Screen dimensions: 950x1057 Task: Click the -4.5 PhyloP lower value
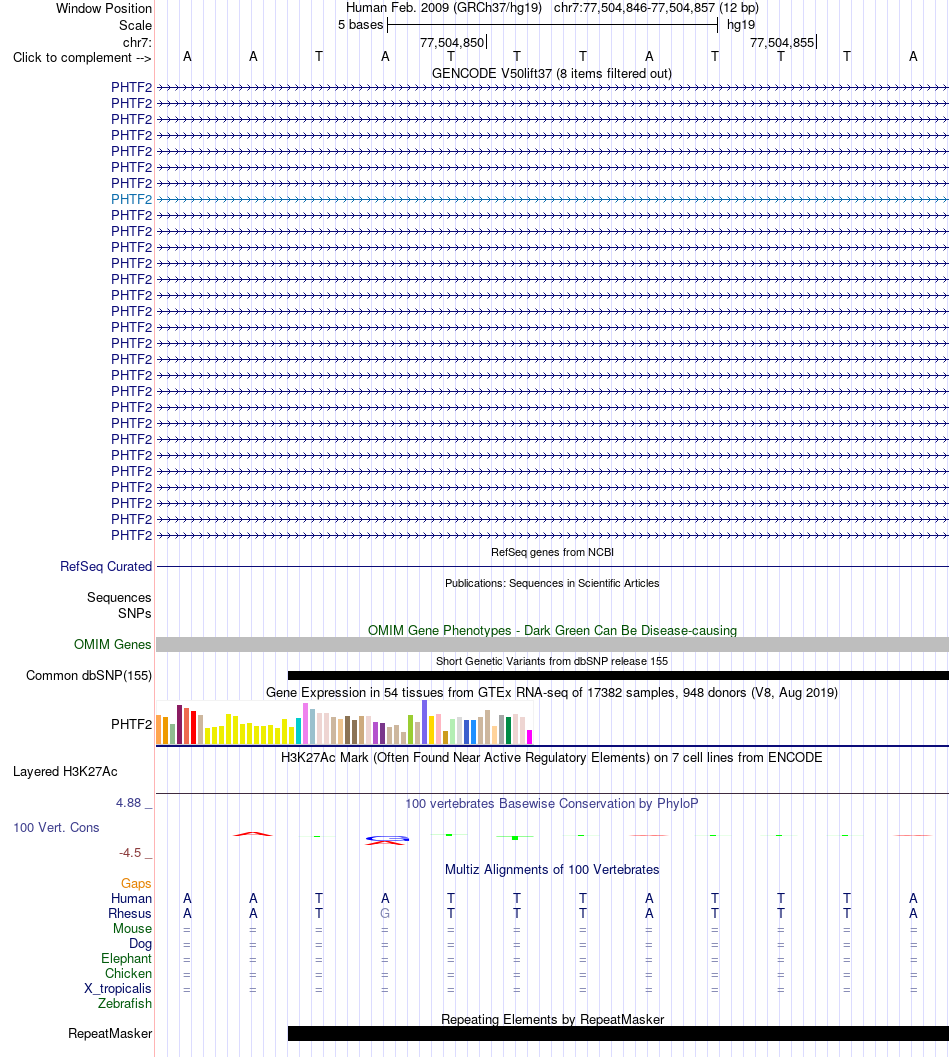[x=130, y=853]
